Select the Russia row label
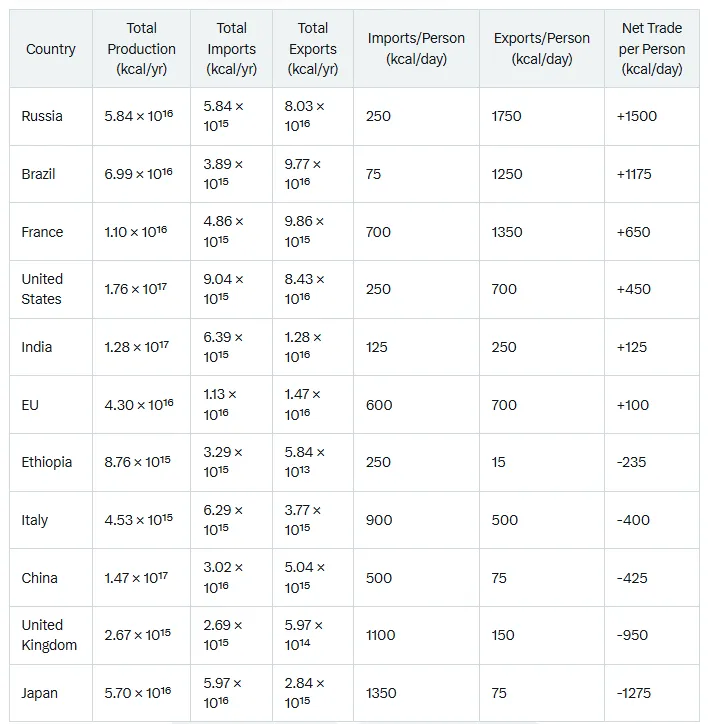709x724 pixels. point(42,116)
